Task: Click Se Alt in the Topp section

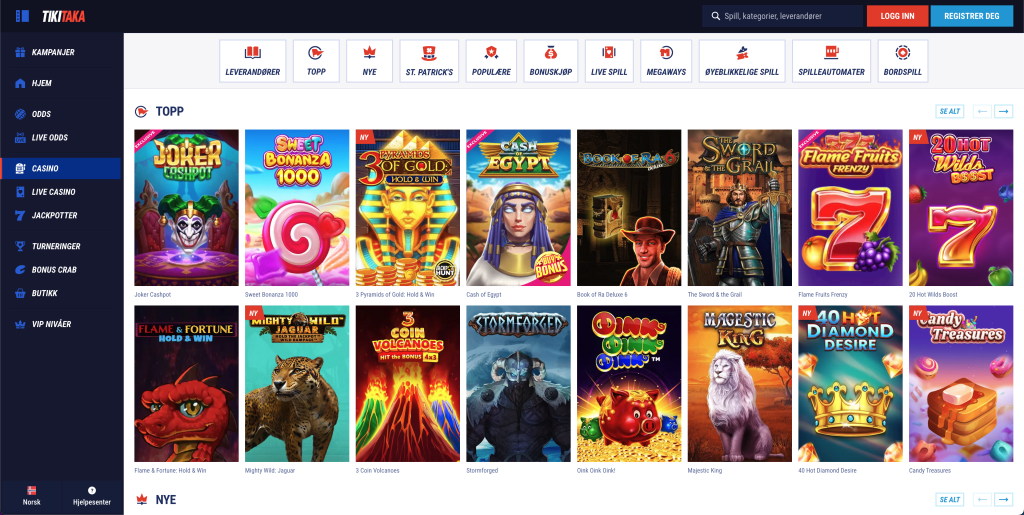Action: pos(950,112)
